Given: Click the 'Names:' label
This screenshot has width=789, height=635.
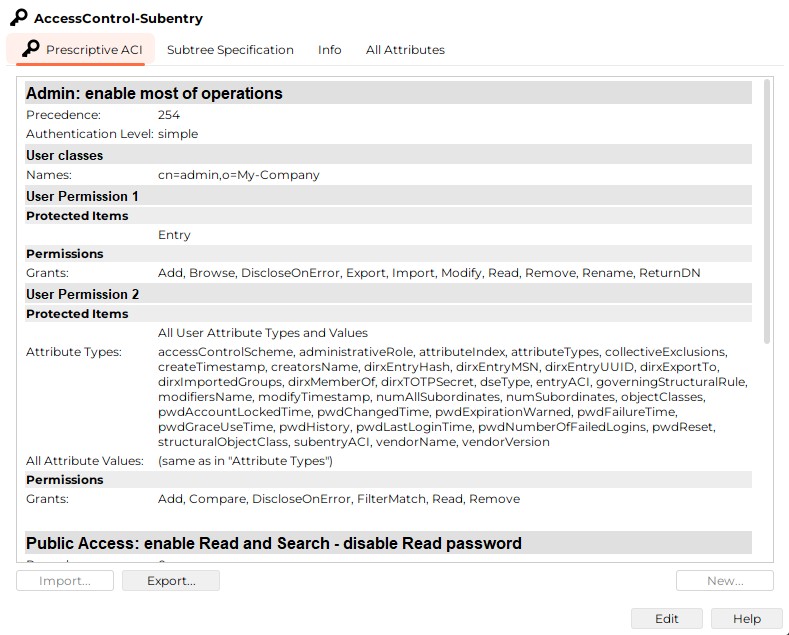Looking at the screenshot, I should (x=49, y=175).
